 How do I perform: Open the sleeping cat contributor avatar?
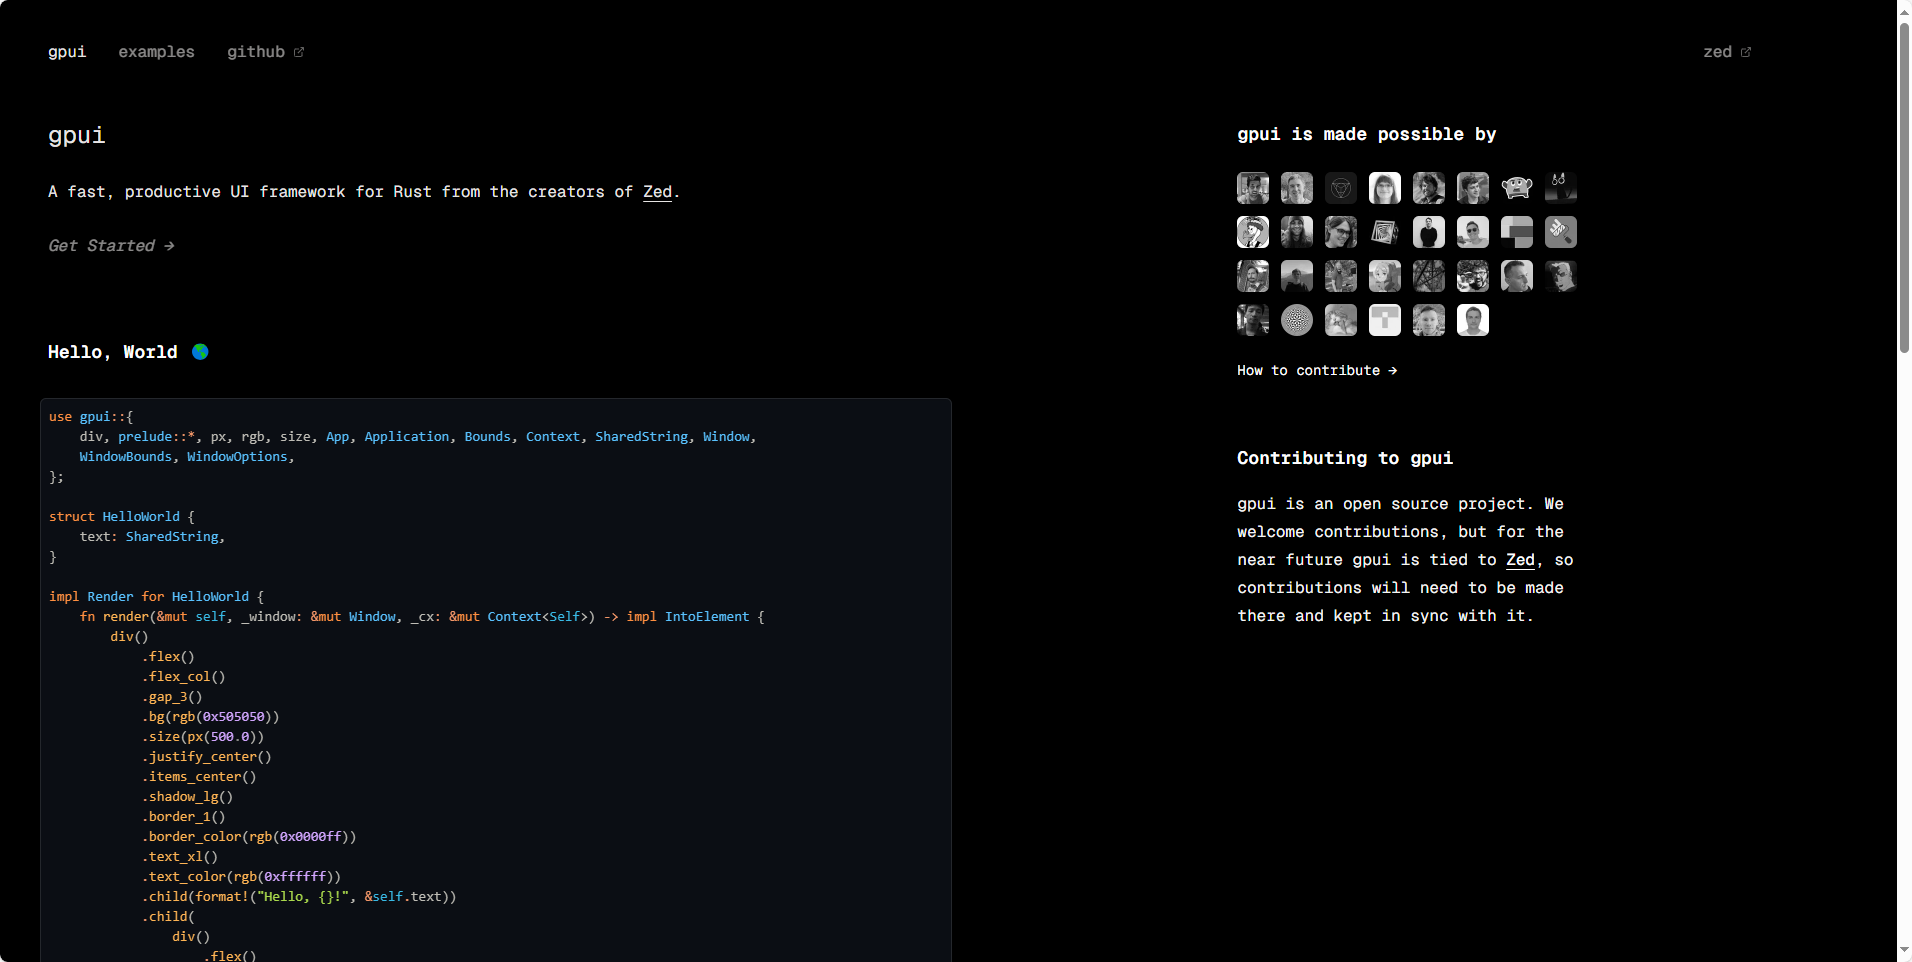click(1341, 320)
